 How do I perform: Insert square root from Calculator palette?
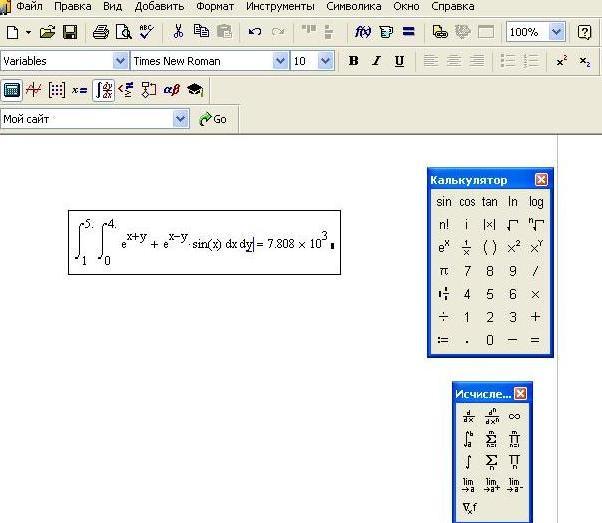click(513, 225)
